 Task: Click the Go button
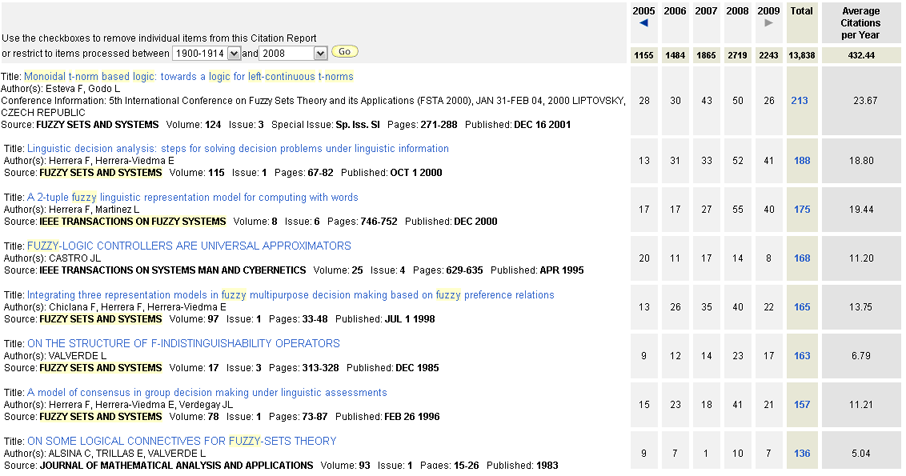[344, 51]
